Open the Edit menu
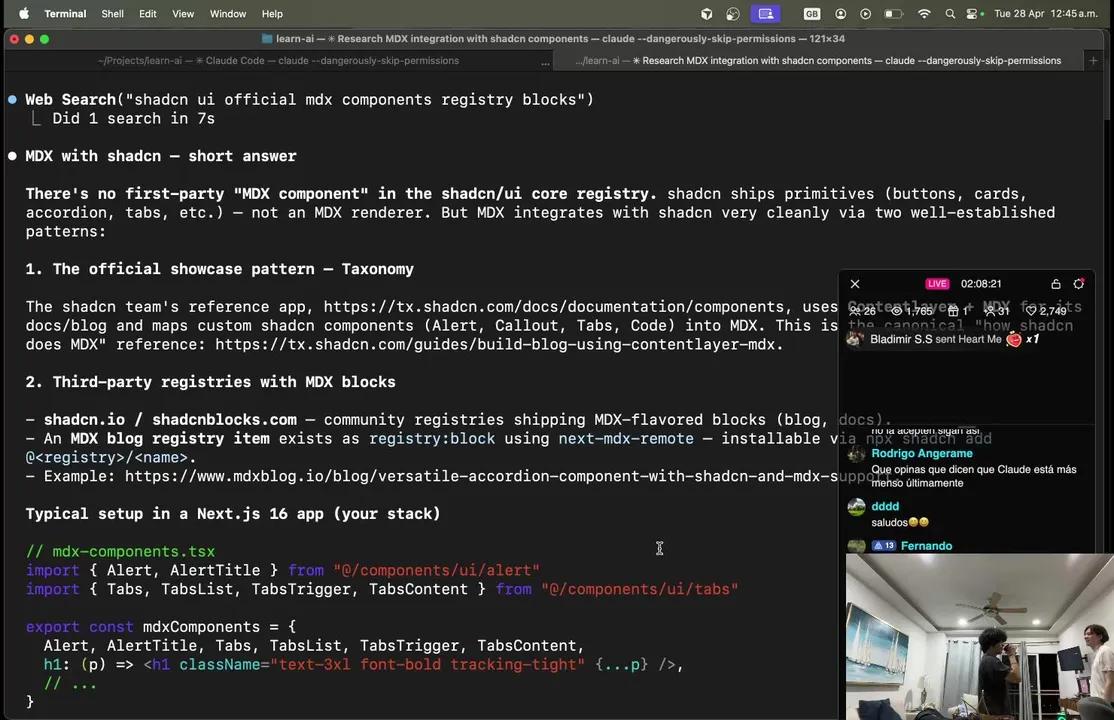1114x720 pixels. 148,14
